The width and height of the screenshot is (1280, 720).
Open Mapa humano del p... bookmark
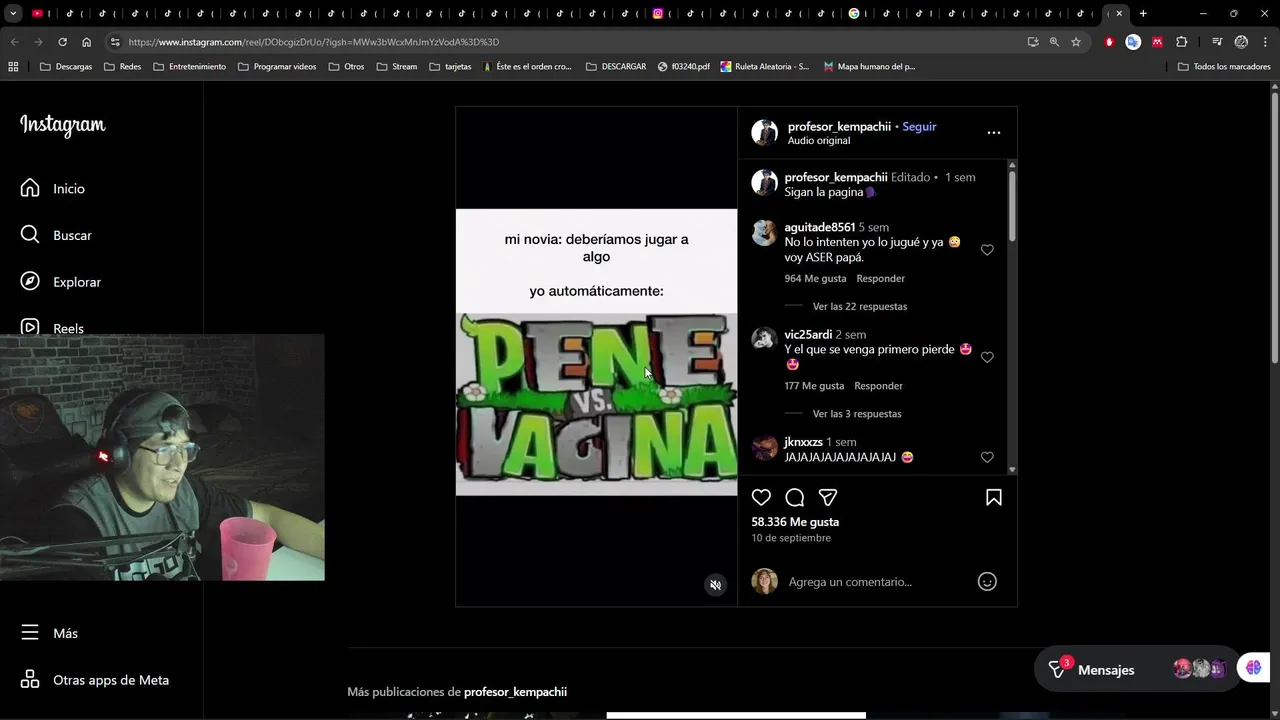click(x=869, y=66)
